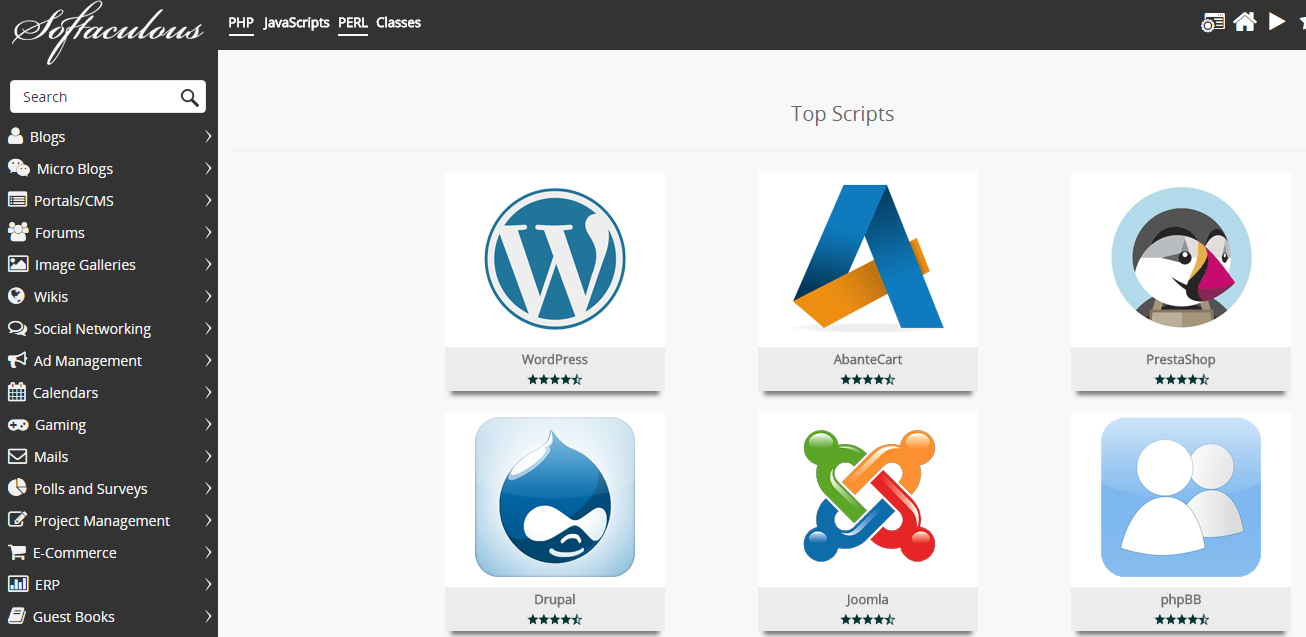Click the Polls and Surveys pie chart icon

click(17, 488)
